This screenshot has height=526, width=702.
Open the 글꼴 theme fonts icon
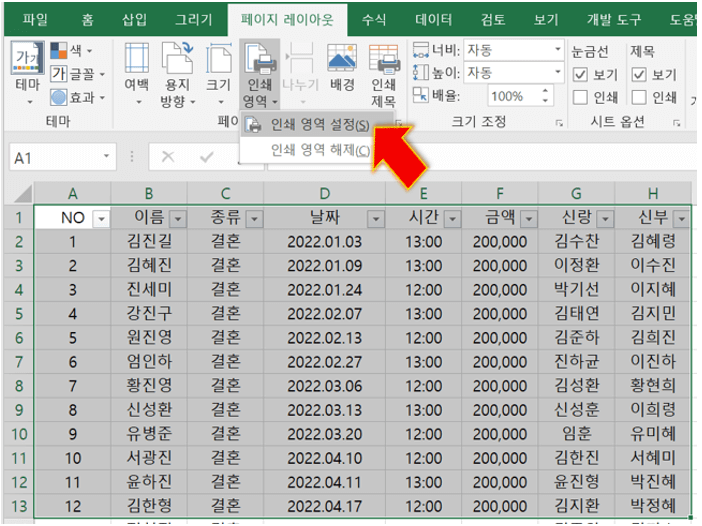pos(58,73)
